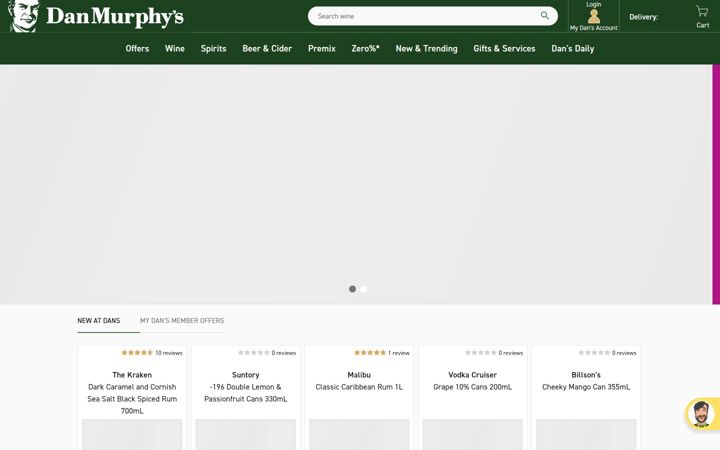Click the Malibu product image

point(359,434)
